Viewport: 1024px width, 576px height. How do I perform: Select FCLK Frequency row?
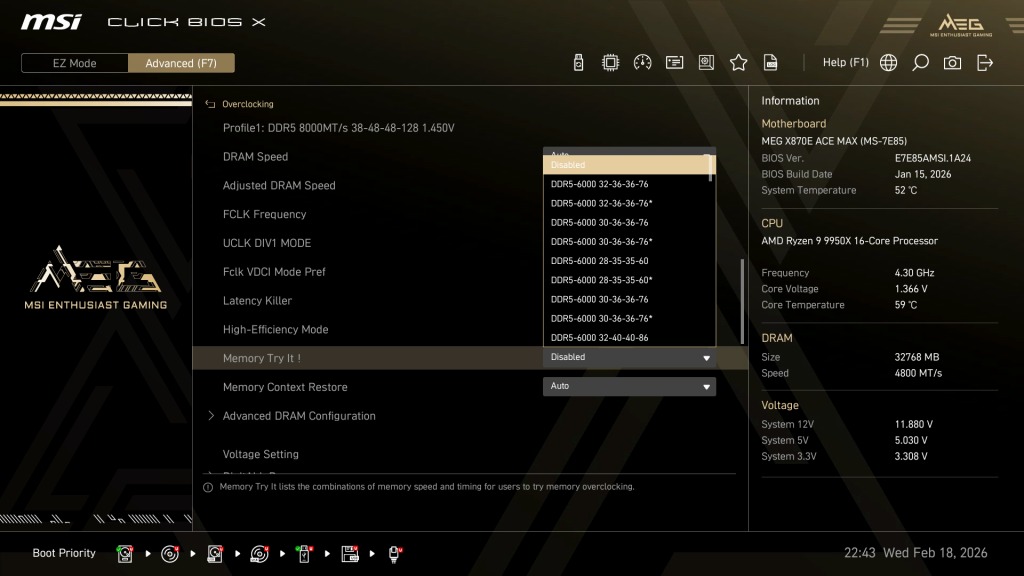pos(470,214)
